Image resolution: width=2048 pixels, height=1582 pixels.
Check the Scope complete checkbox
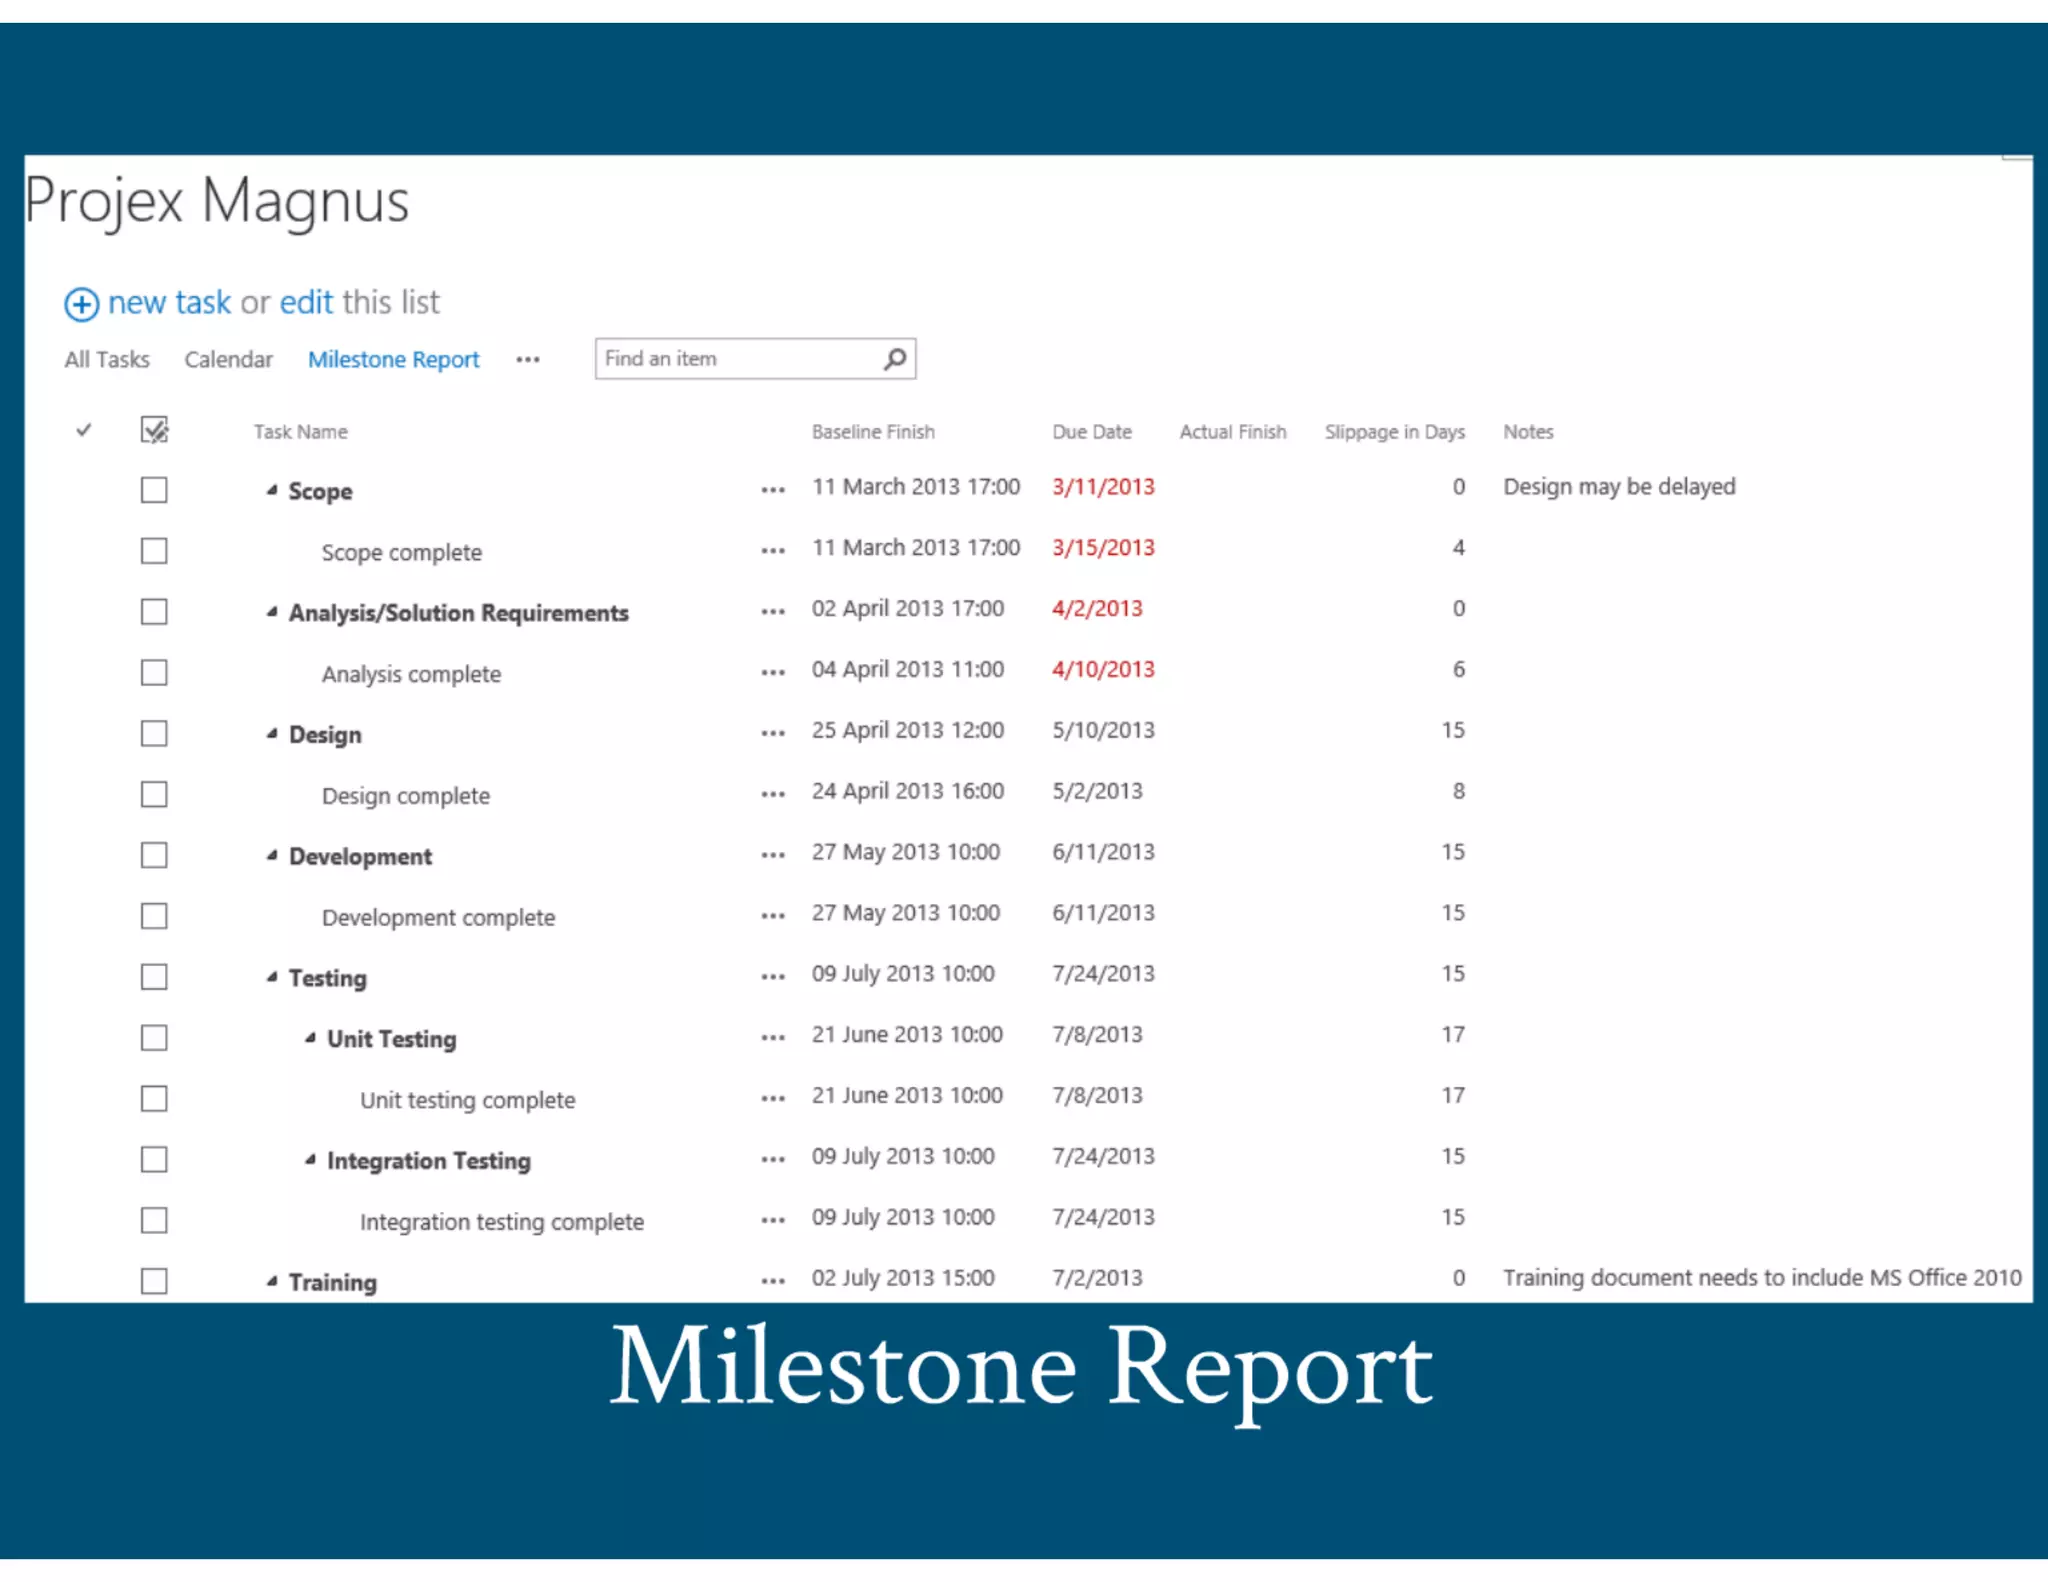pos(154,551)
